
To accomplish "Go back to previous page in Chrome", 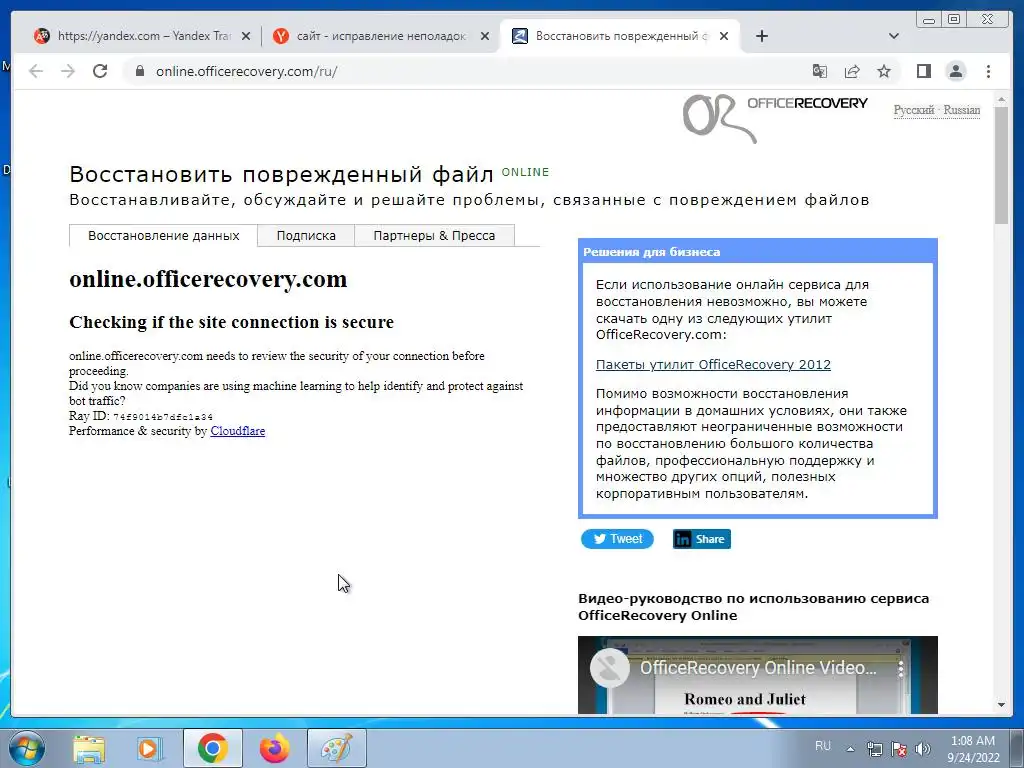I will tap(36, 71).
